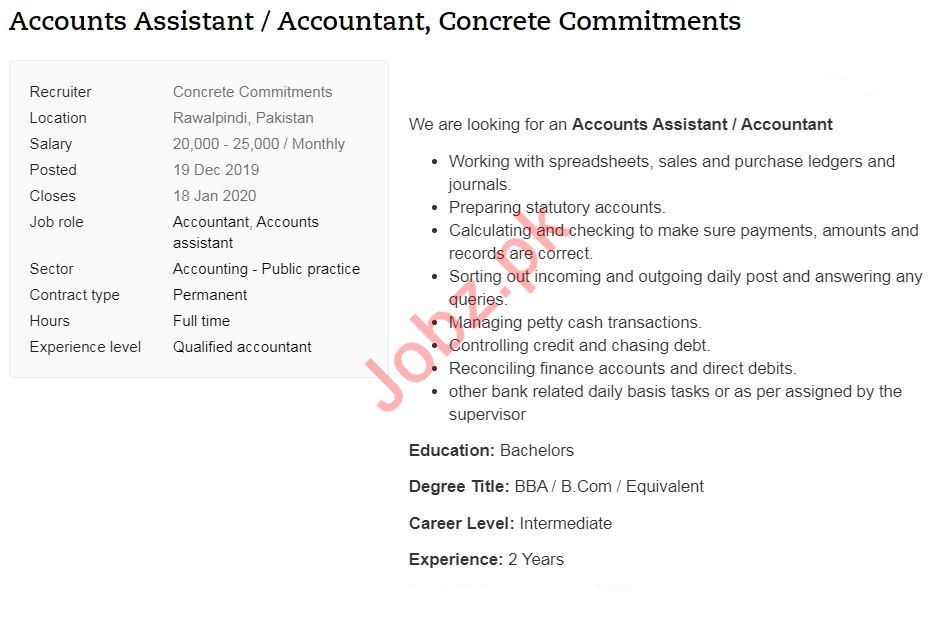This screenshot has width=934, height=620.
Task: Click the Career Level: Intermediate line
Action: [510, 524]
